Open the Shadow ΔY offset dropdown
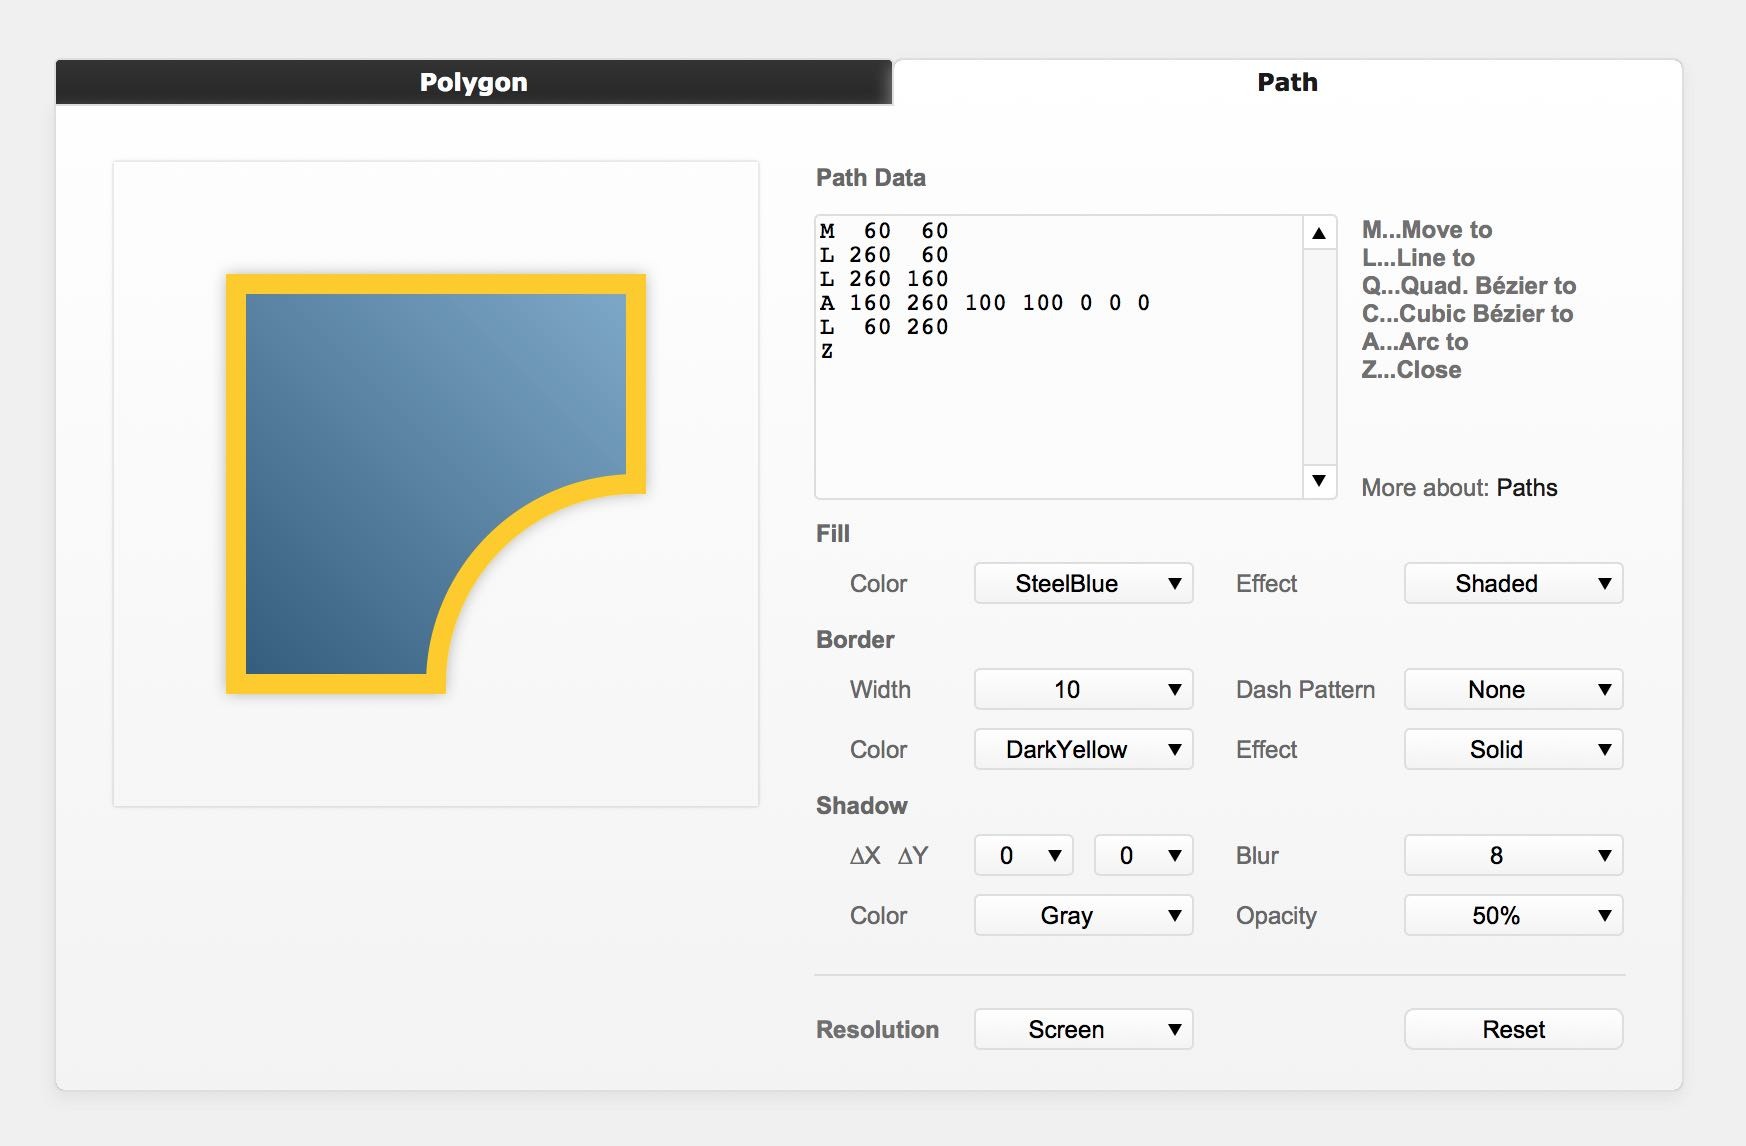Viewport: 1746px width, 1146px height. (x=1144, y=855)
